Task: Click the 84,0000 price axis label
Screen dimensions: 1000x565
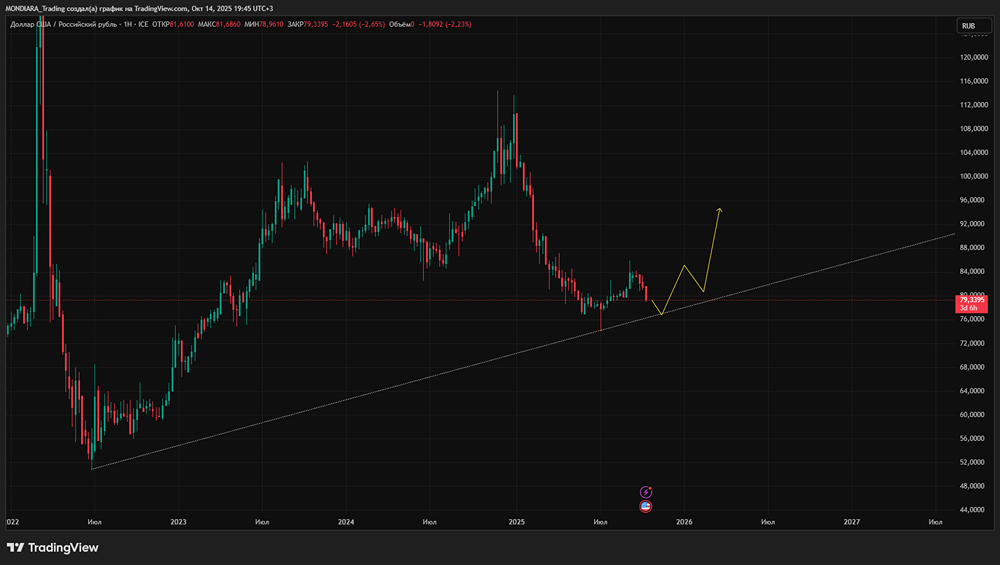Action: pos(974,272)
